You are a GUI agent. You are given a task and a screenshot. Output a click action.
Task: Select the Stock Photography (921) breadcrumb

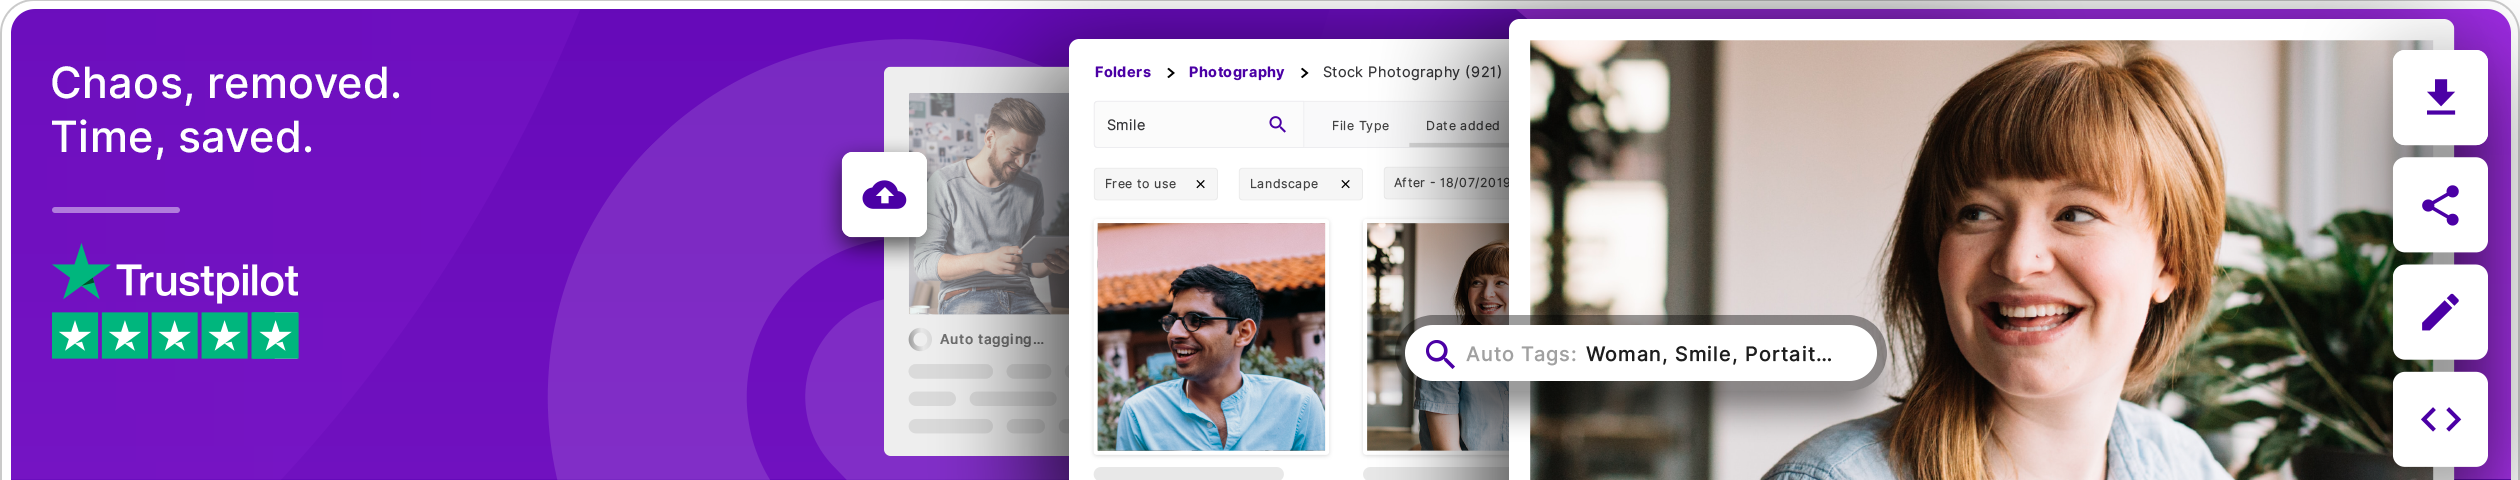click(x=1411, y=72)
